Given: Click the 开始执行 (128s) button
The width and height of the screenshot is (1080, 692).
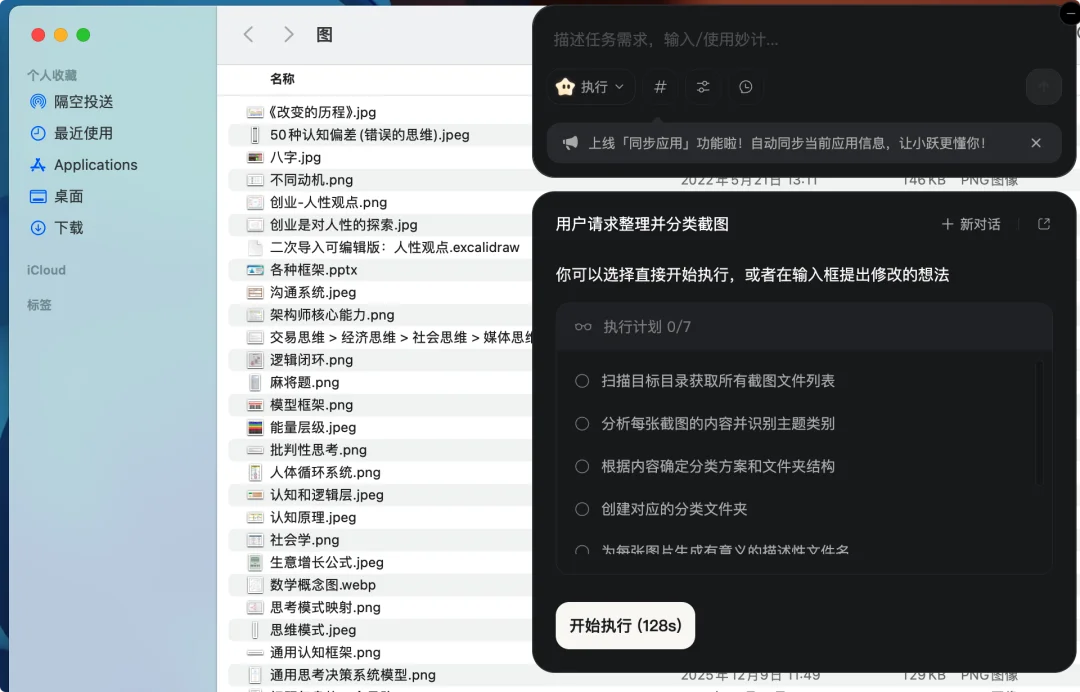Looking at the screenshot, I should (x=625, y=625).
